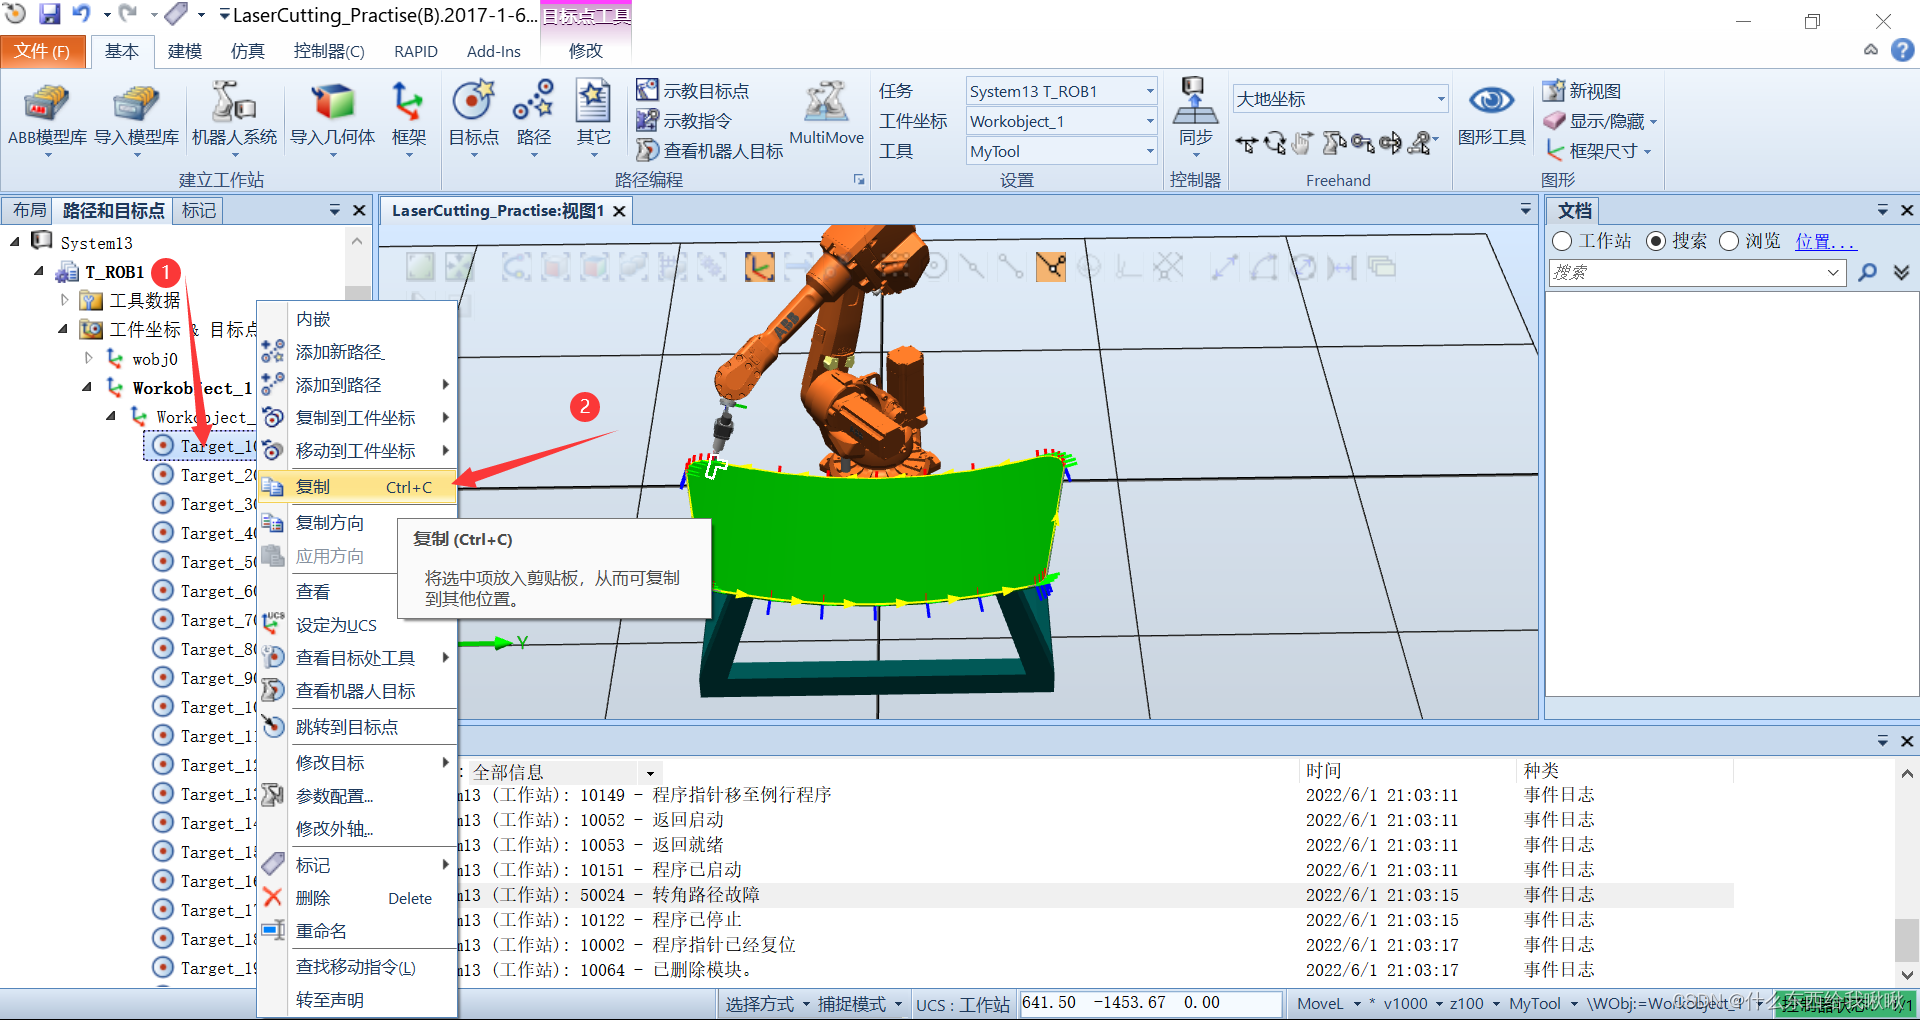Open the 导入模型库 import library

tap(136, 117)
